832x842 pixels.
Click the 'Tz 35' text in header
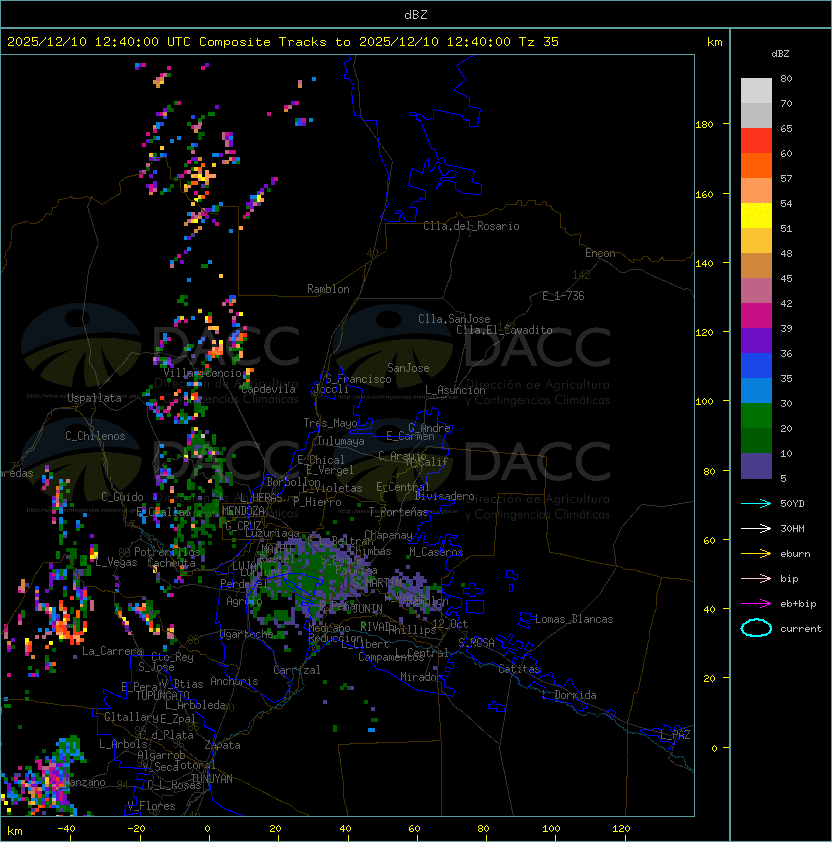click(x=539, y=42)
